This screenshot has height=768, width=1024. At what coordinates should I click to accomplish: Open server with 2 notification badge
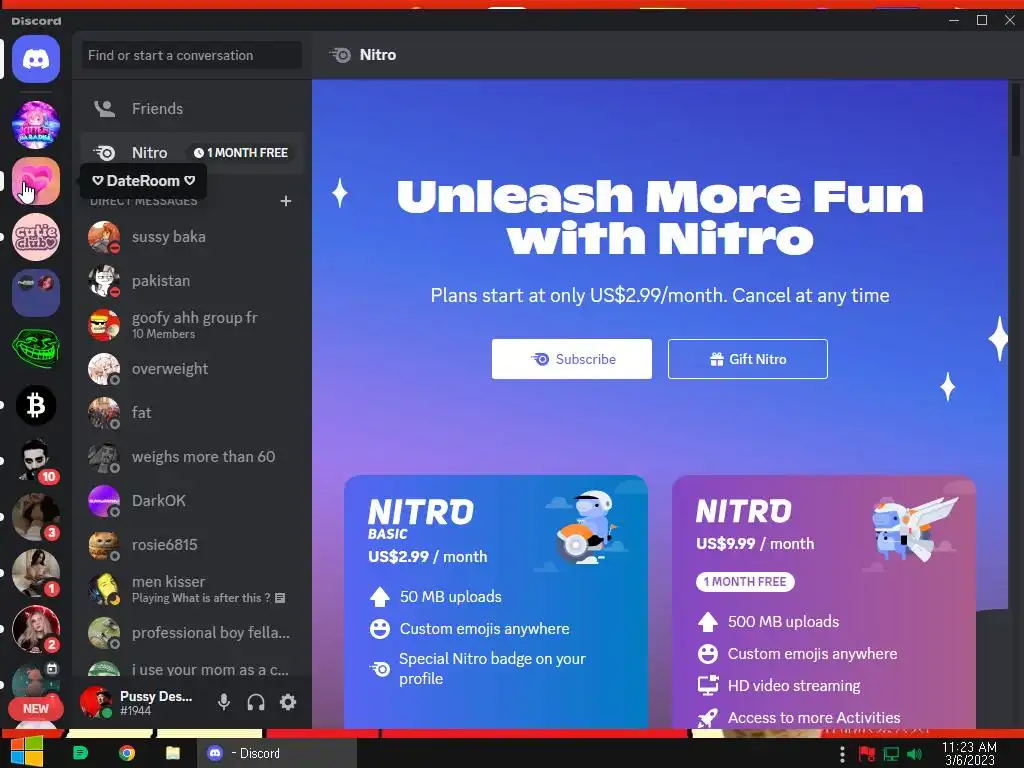pos(36,630)
